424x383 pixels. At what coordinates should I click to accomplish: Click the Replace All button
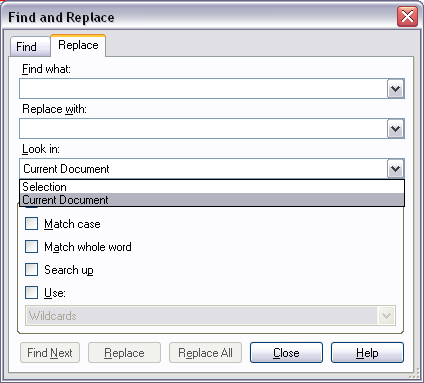tap(205, 353)
